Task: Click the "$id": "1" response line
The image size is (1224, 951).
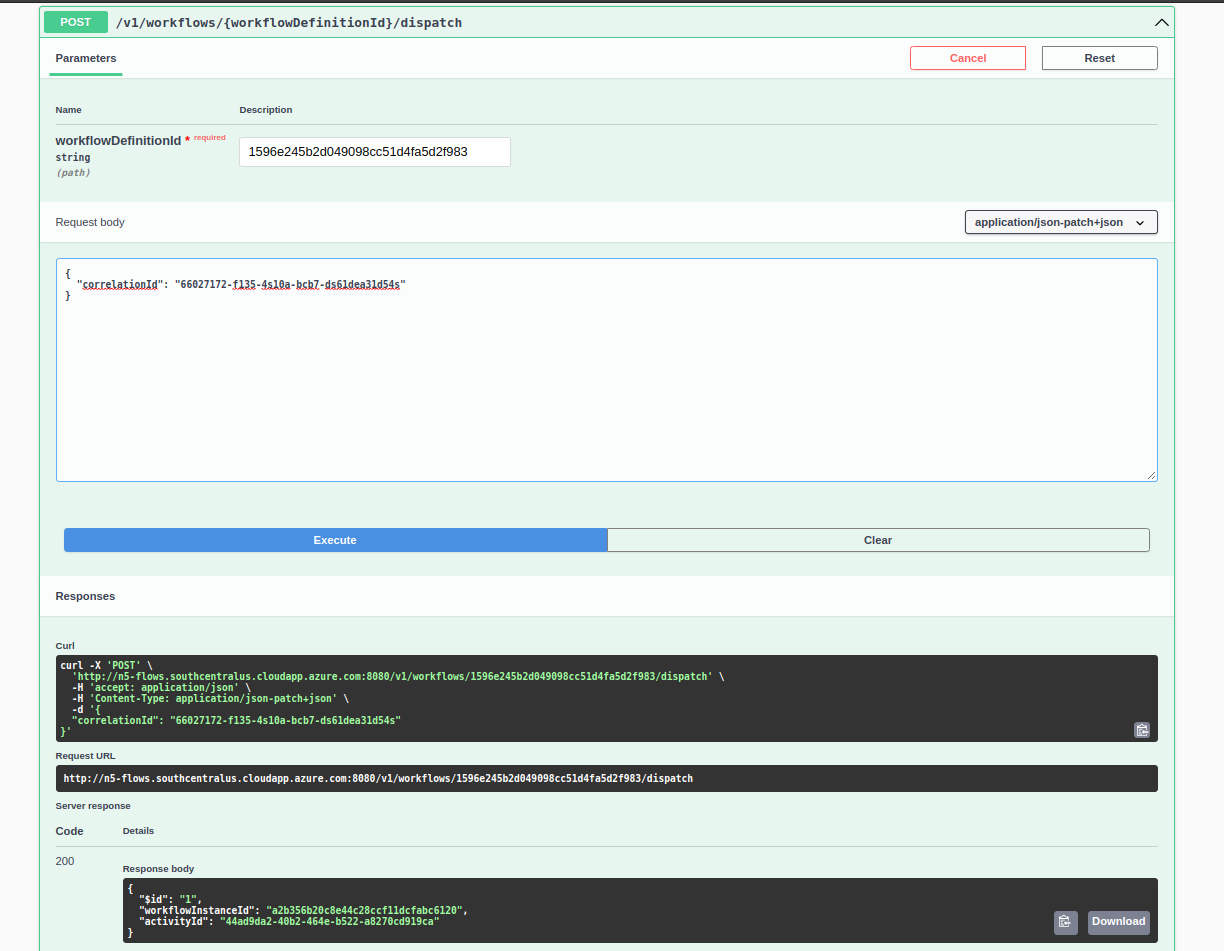Action: pyautogui.click(x=170, y=899)
